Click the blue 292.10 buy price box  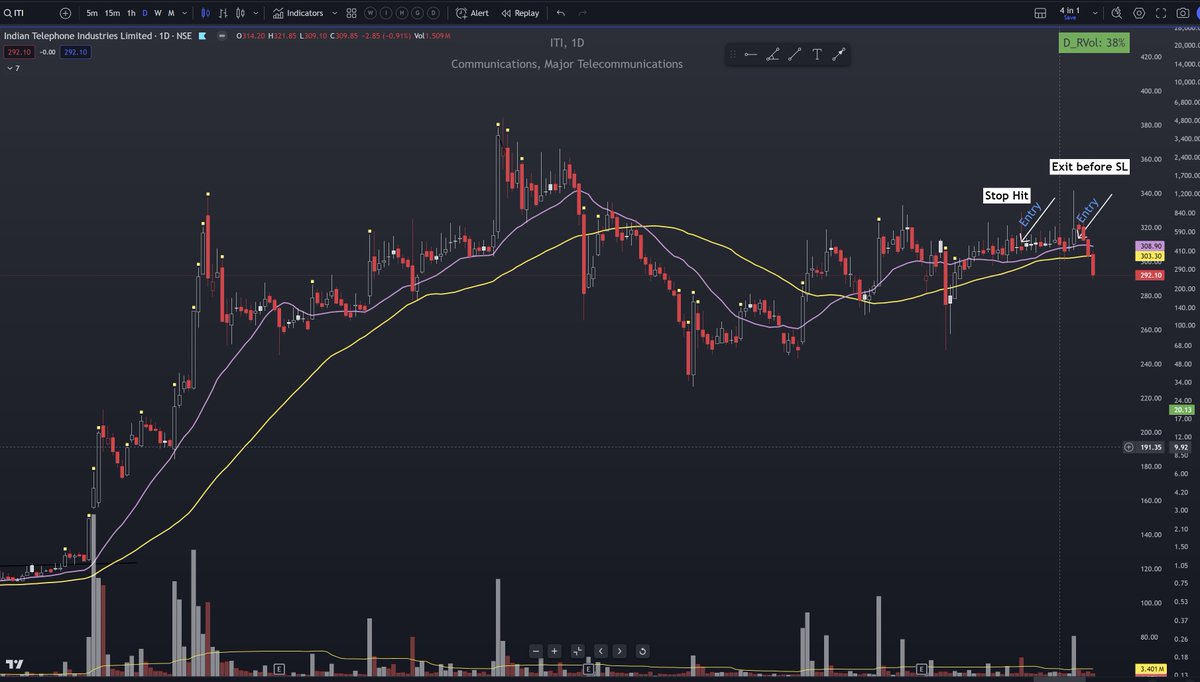click(x=76, y=52)
